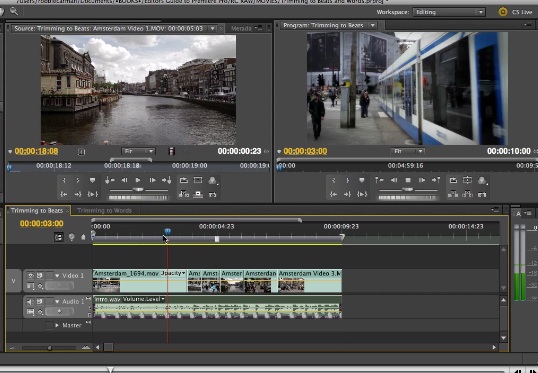Viewport: 538px width, 373px height.
Task: Go to In point in Source monitor
Action: tap(64, 194)
